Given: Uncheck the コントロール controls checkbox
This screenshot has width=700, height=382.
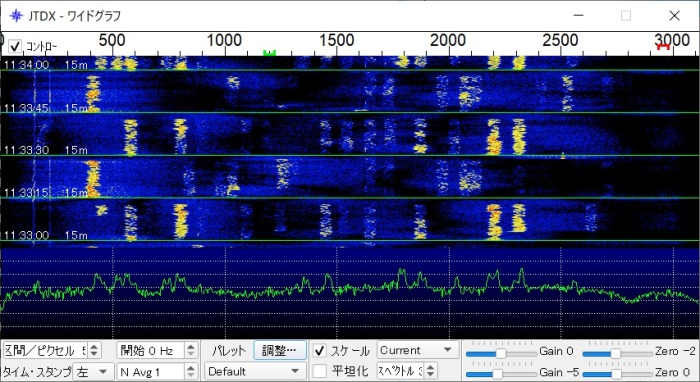Looking at the screenshot, I should (15, 46).
